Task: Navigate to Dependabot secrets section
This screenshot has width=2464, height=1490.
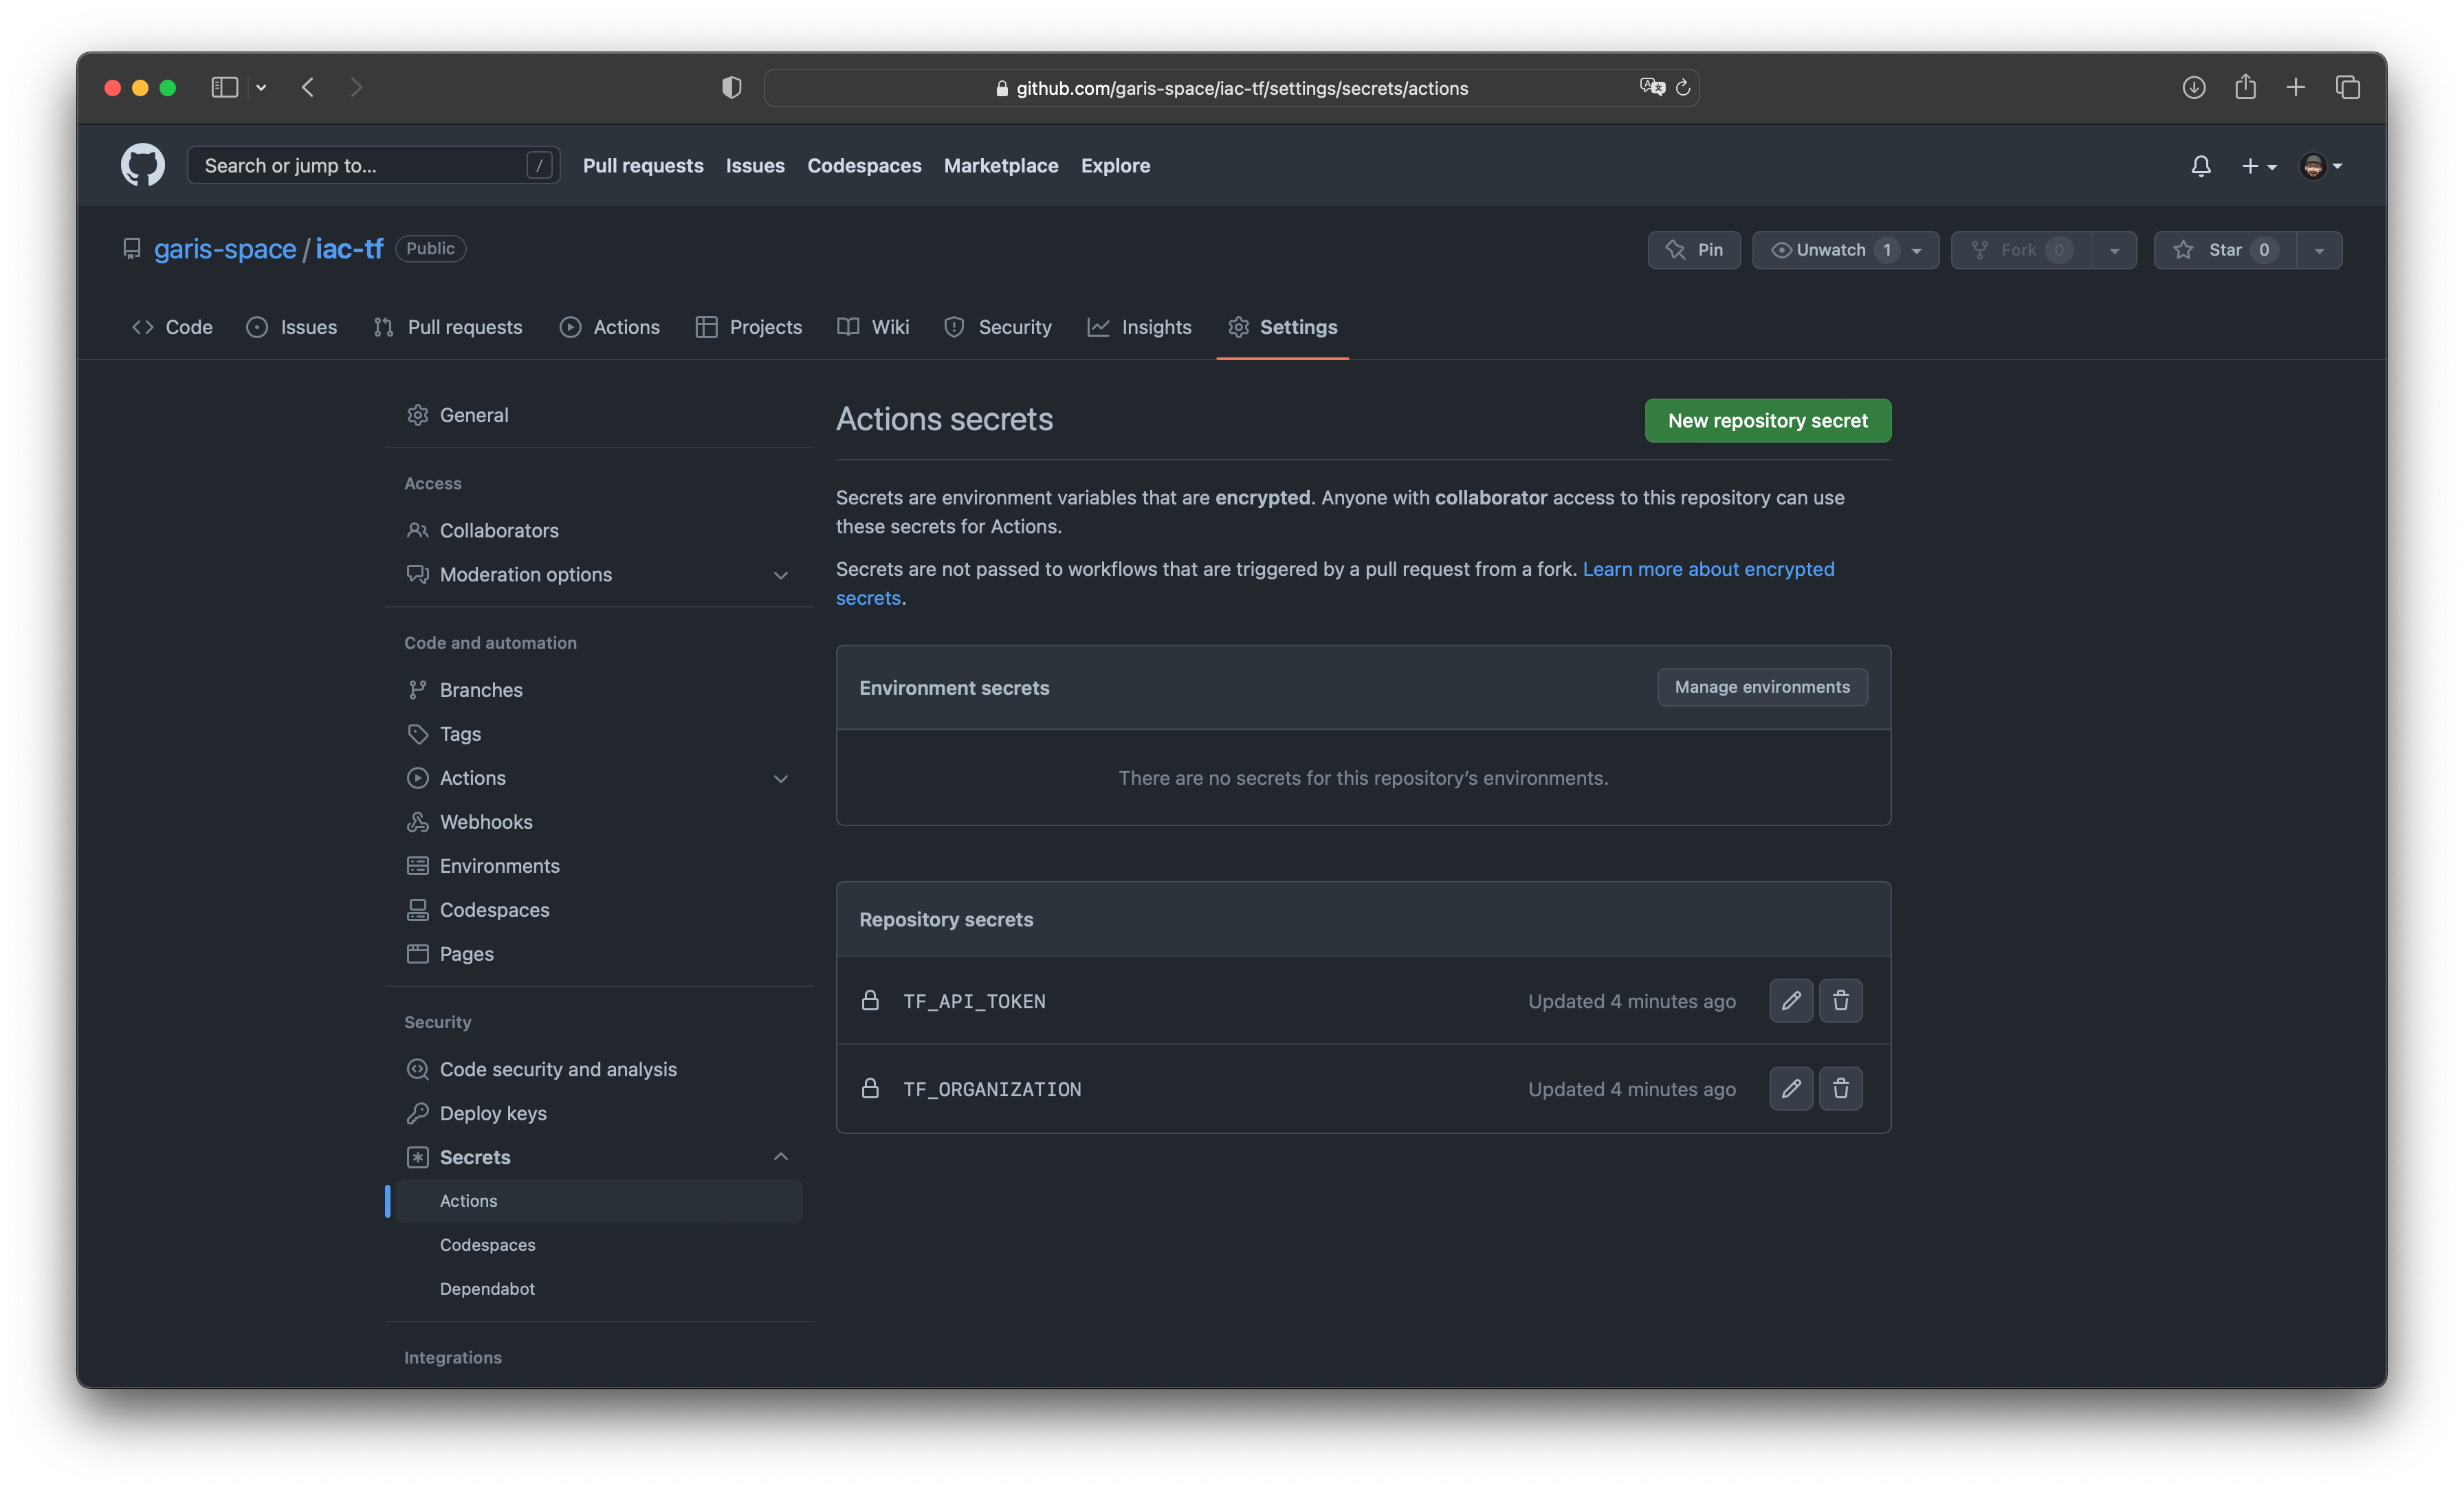Action: pyautogui.click(x=487, y=1288)
